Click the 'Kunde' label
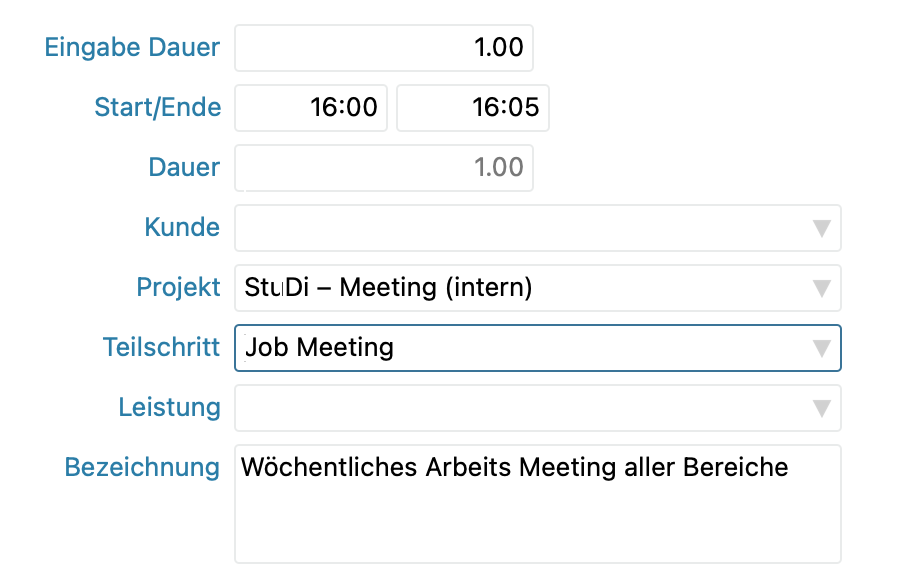The height and width of the screenshot is (586, 906). (182, 228)
